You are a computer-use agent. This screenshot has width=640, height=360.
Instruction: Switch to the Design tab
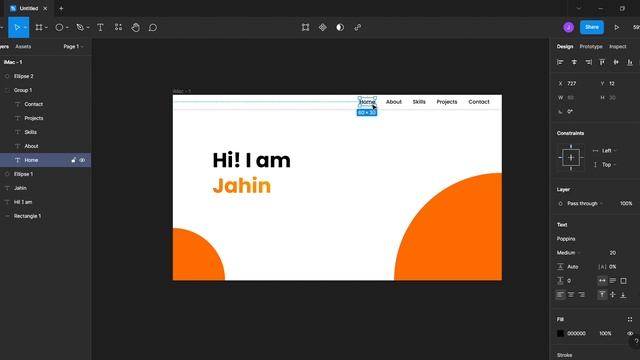pyautogui.click(x=565, y=47)
